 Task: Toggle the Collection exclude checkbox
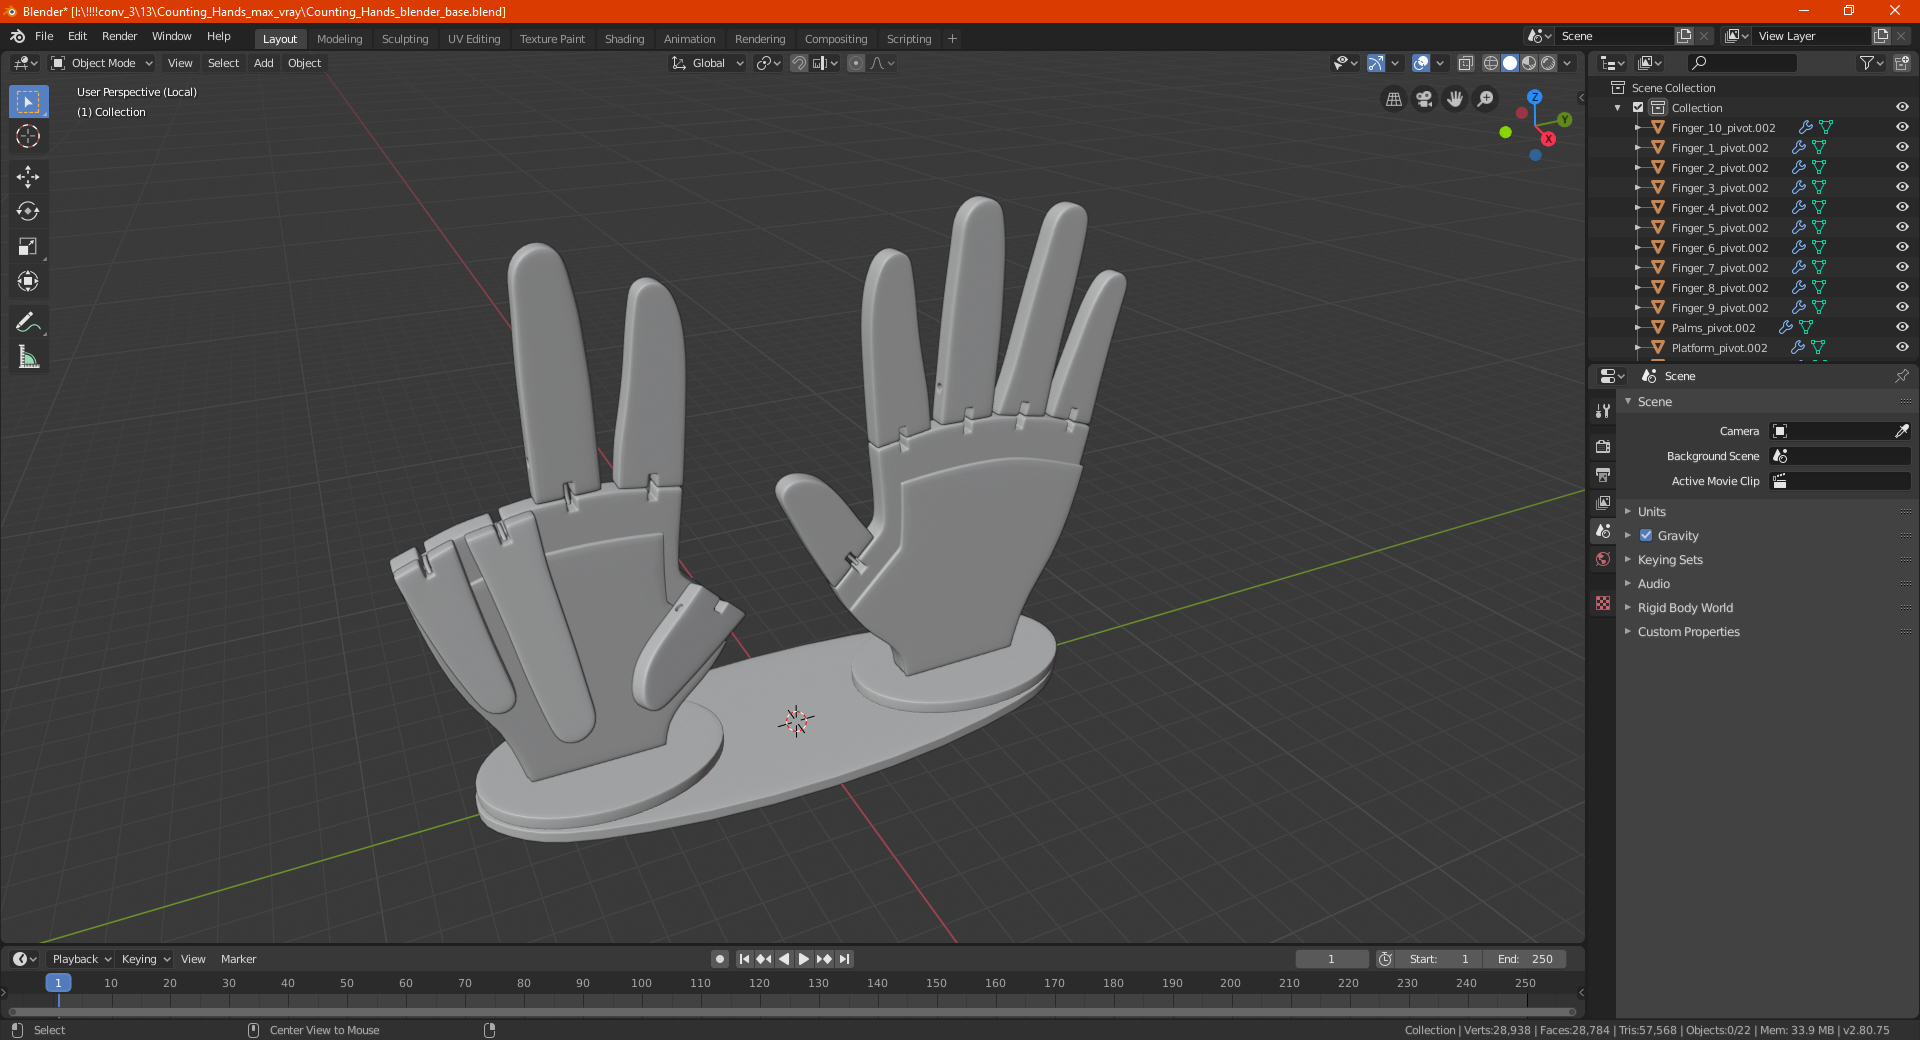pos(1638,107)
